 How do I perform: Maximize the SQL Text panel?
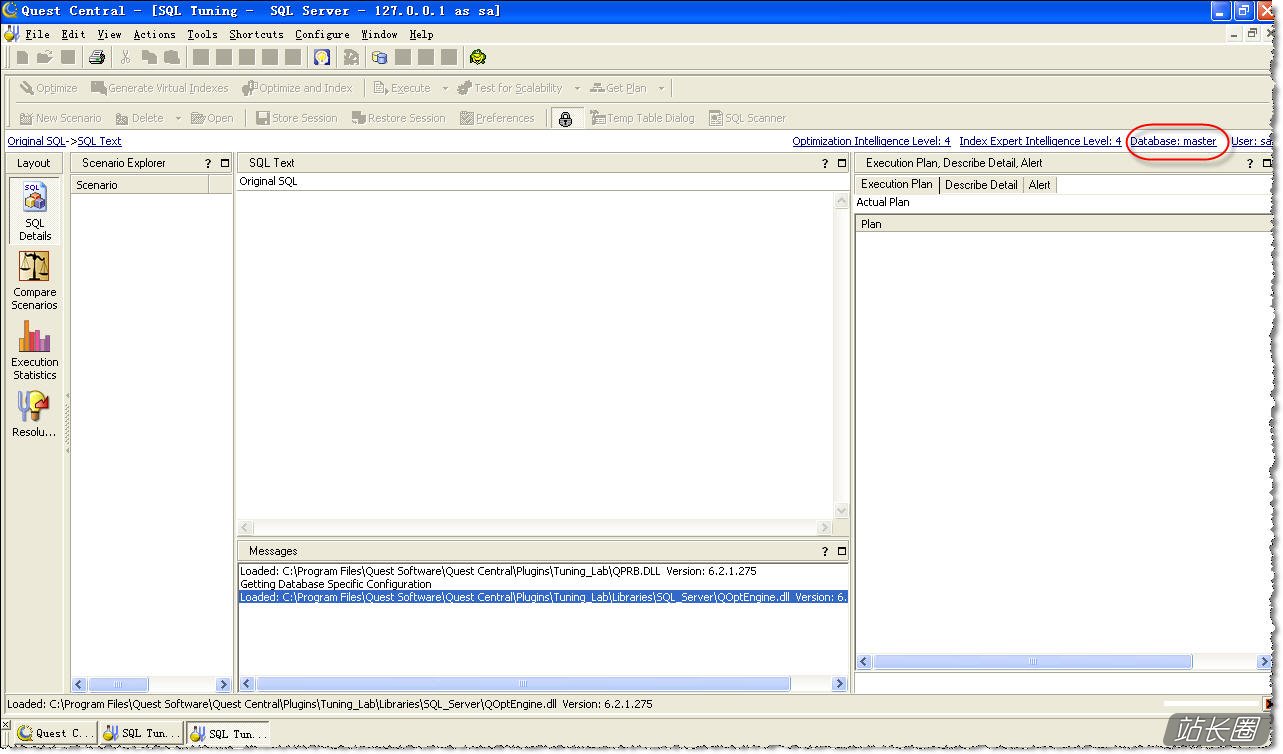842,163
